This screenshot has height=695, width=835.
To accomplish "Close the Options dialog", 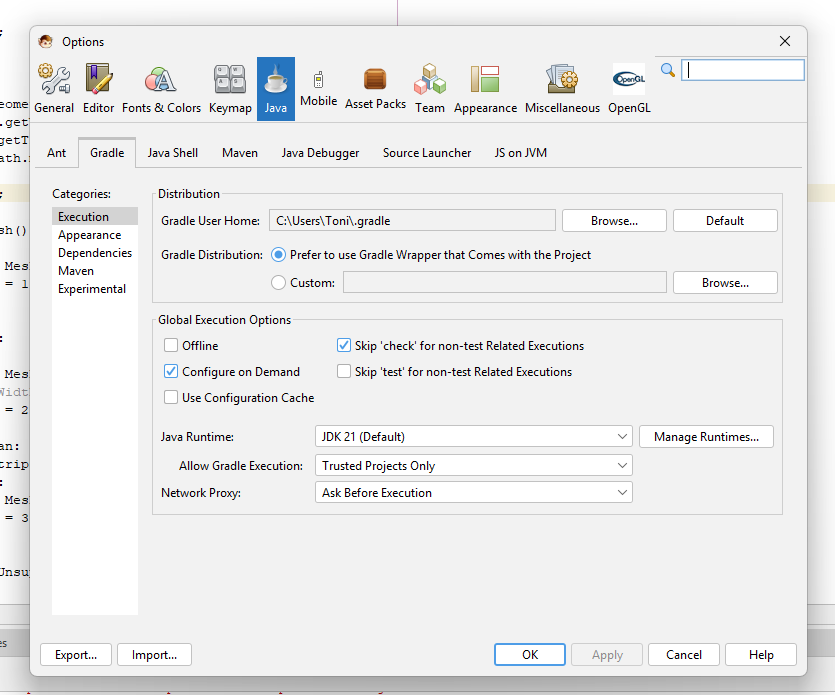I will tap(784, 41).
